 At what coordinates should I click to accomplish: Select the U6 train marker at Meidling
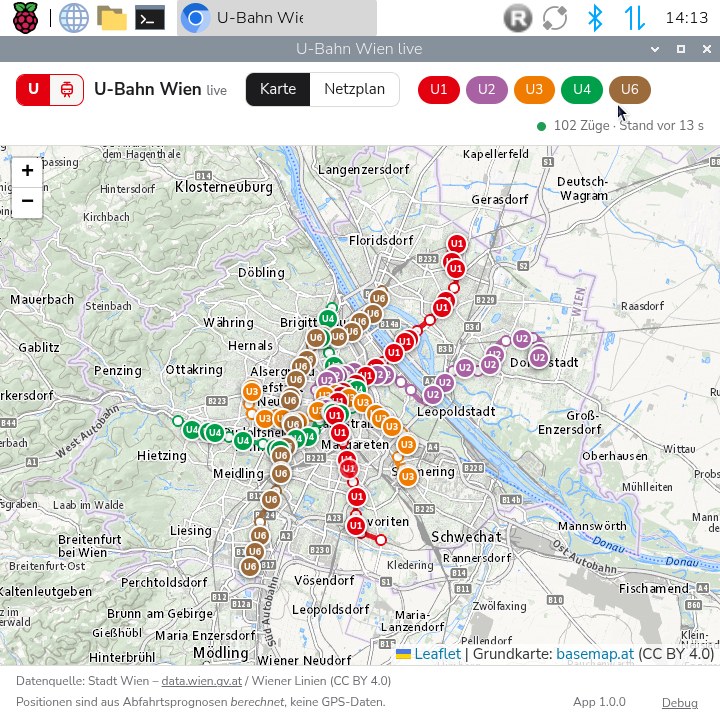click(x=281, y=473)
